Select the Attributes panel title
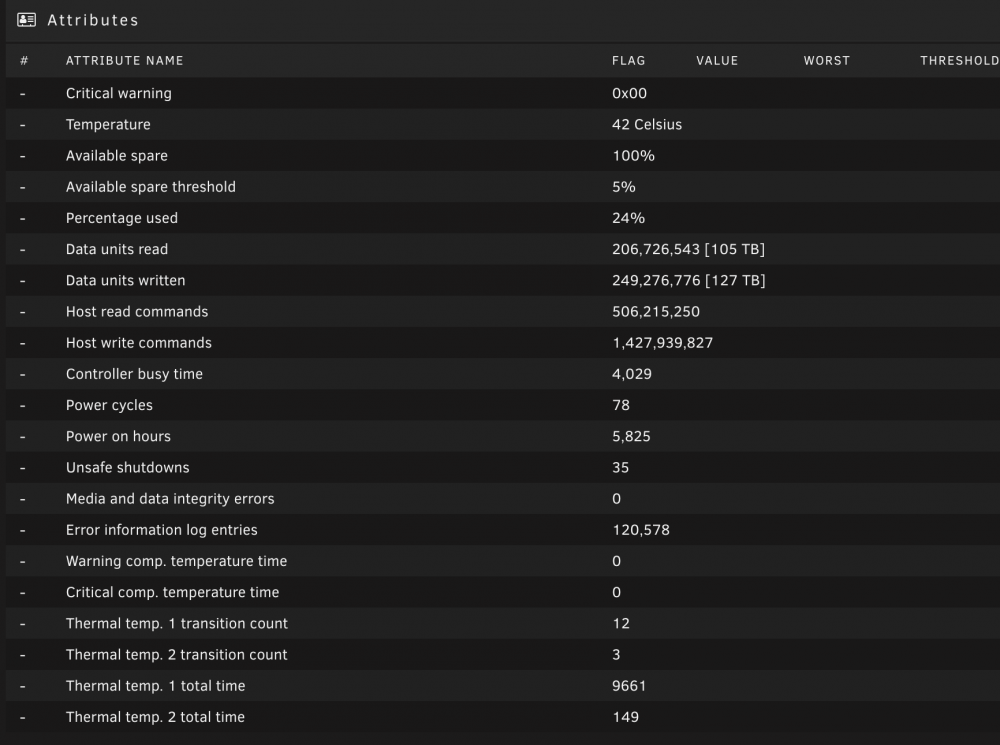This screenshot has width=1000, height=745. coord(93,20)
